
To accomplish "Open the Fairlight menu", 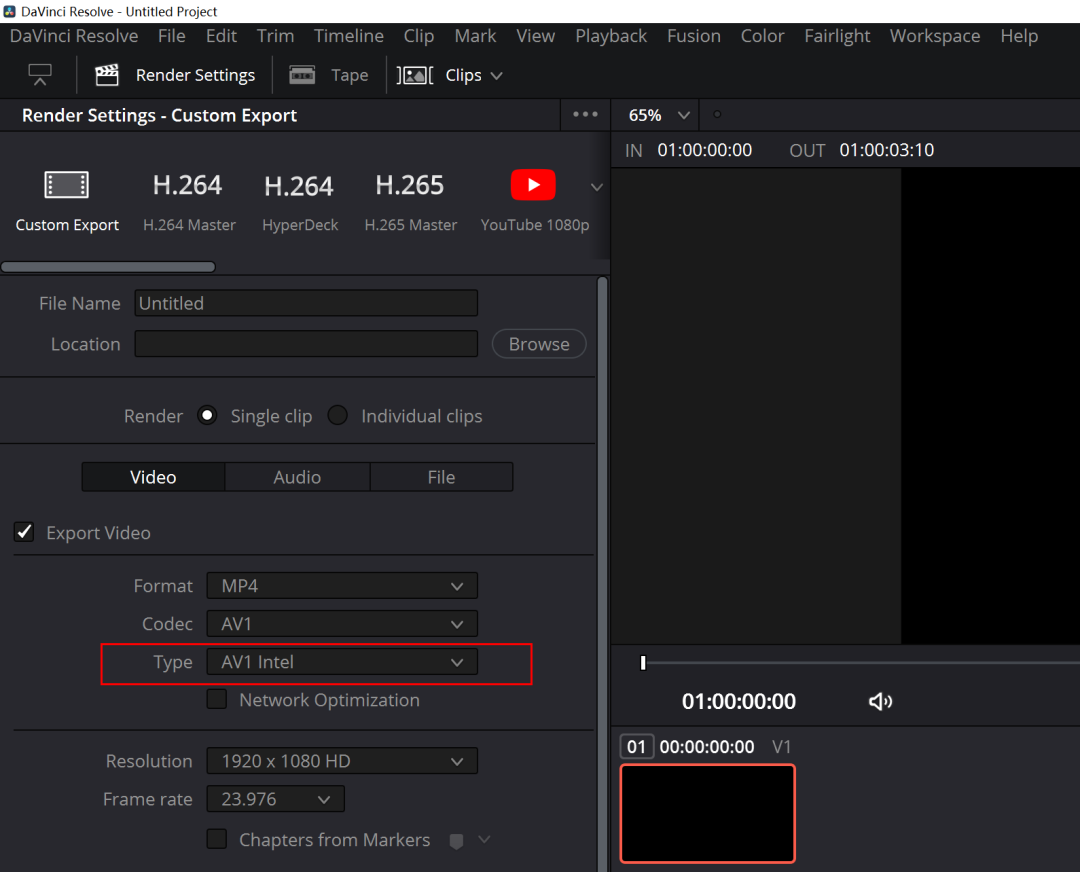I will 837,36.
